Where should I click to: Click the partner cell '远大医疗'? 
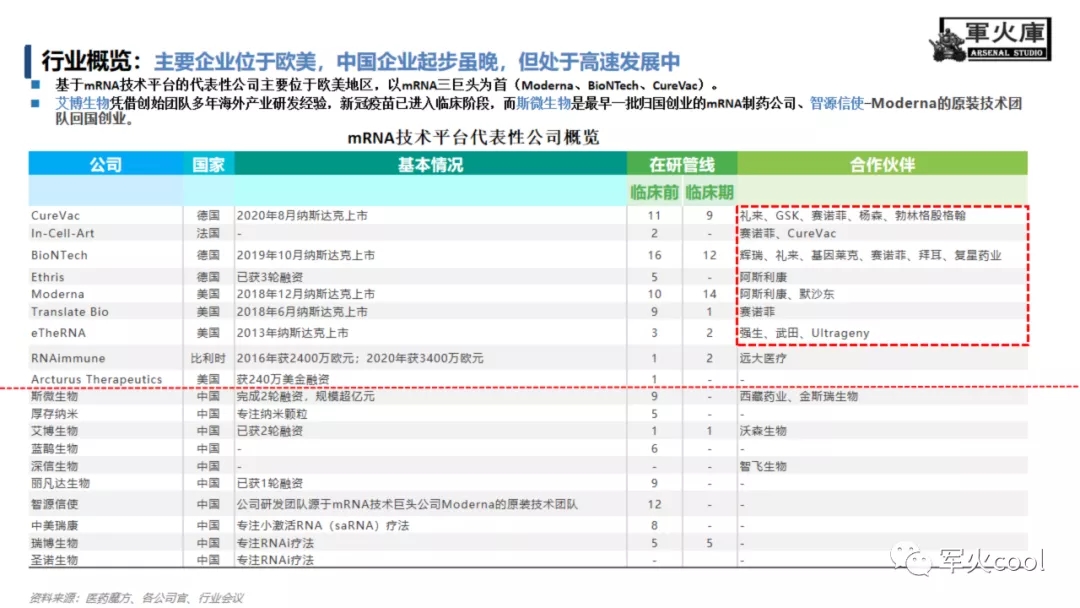click(763, 358)
